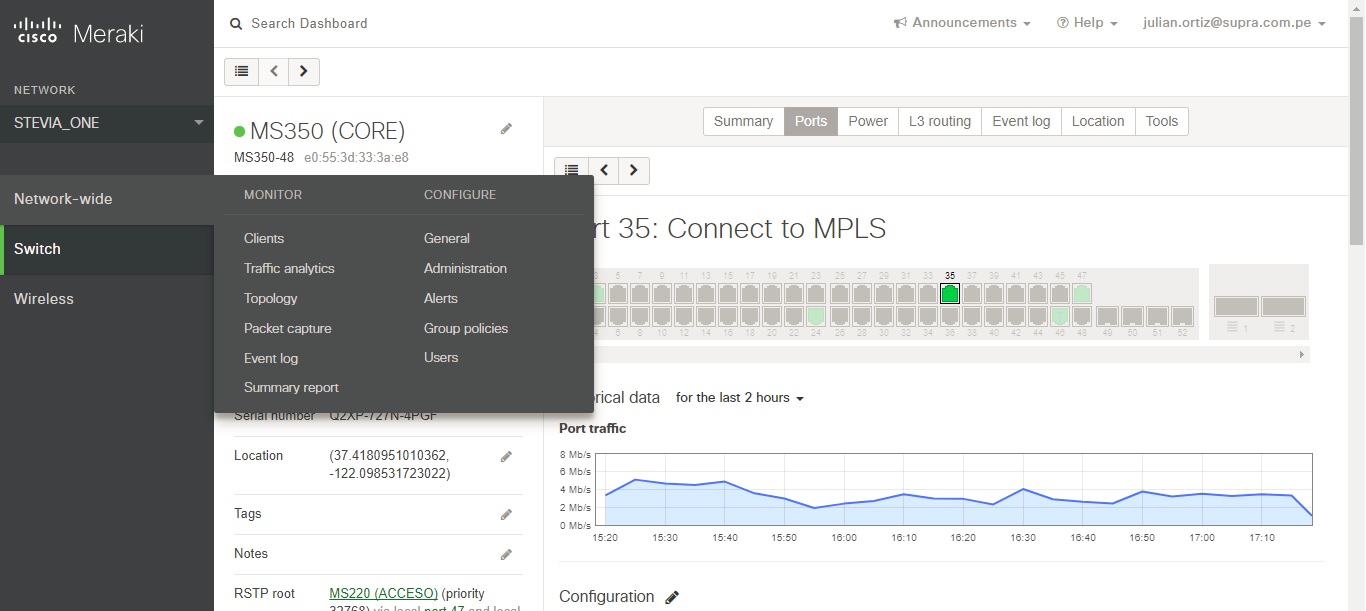Image resolution: width=1366 pixels, height=611 pixels.
Task: Open the Announcements dropdown
Action: pos(961,22)
